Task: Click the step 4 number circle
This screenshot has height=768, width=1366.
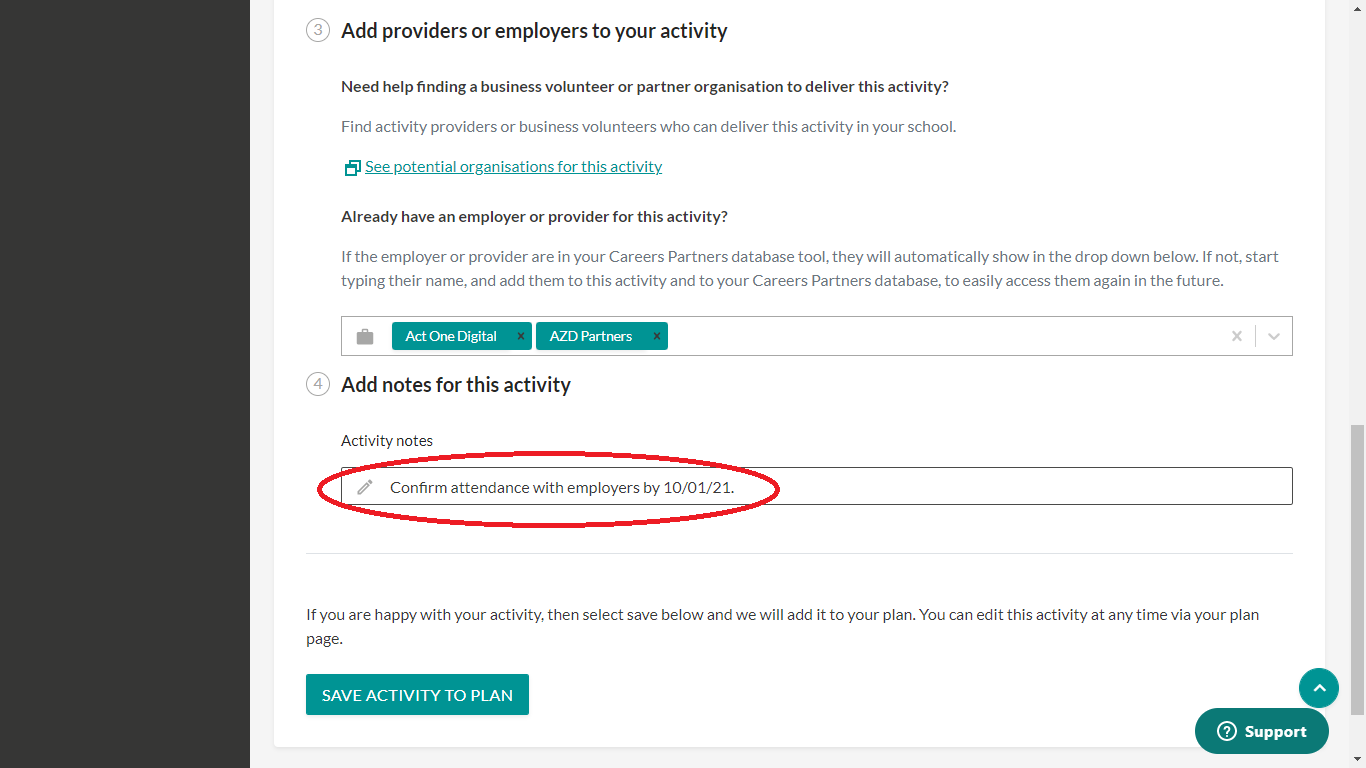Action: 318,384
